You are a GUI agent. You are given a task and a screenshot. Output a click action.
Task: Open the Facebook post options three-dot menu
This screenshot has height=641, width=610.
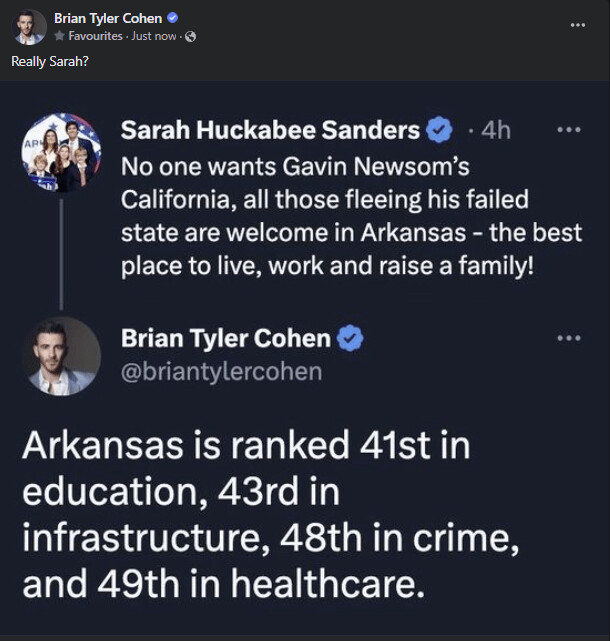[x=577, y=23]
